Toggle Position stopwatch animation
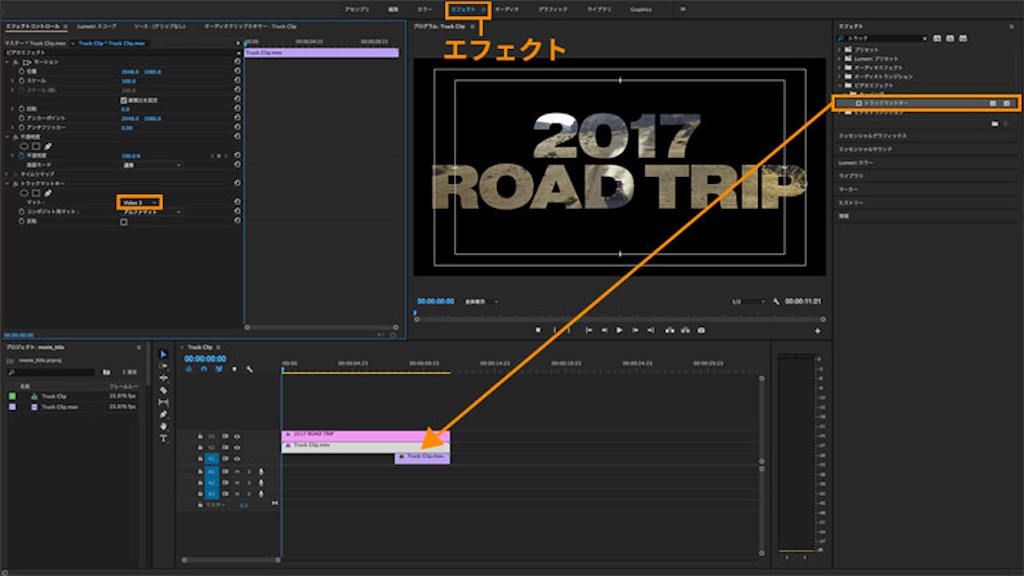 22,71
